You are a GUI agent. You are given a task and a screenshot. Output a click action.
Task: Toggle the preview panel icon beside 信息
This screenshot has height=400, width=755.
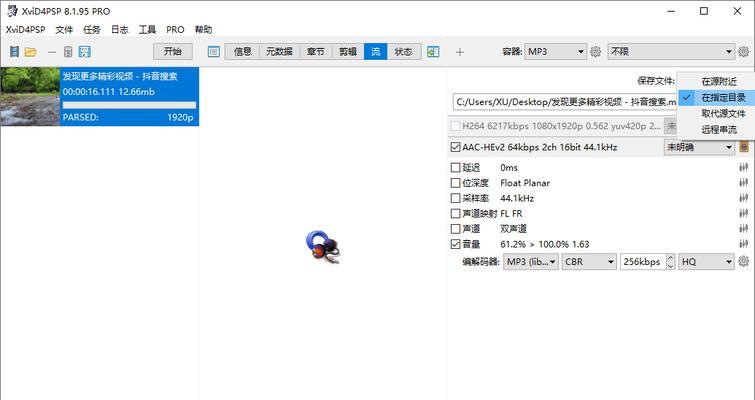click(214, 52)
